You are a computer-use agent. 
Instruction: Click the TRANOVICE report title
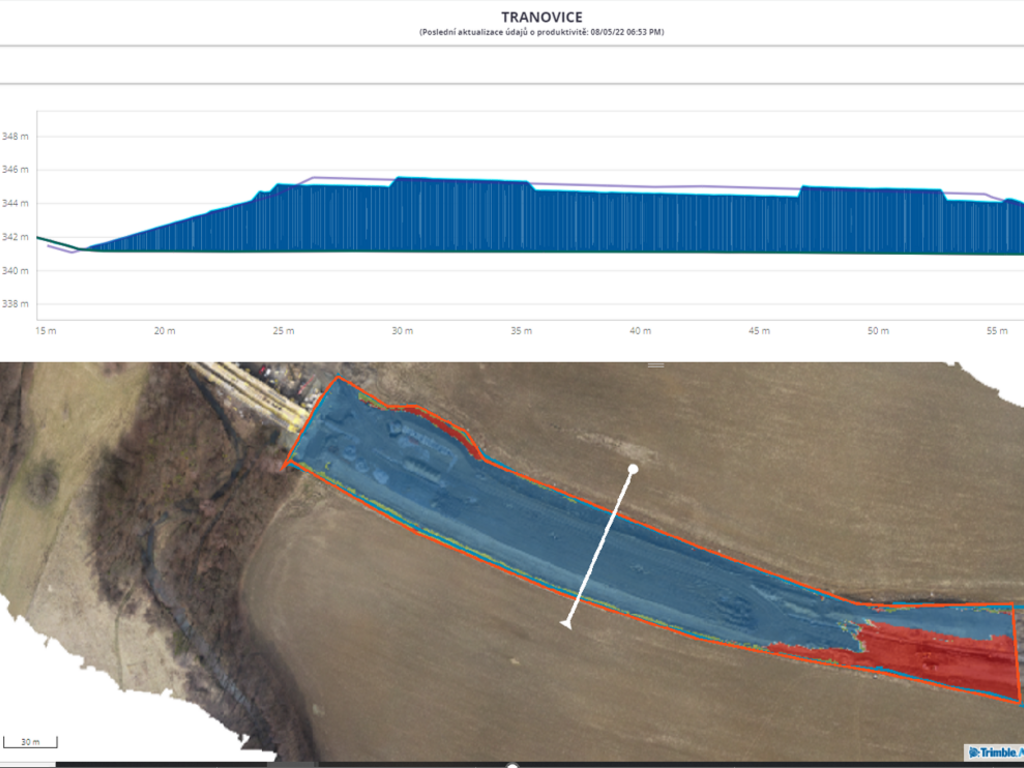pos(541,16)
